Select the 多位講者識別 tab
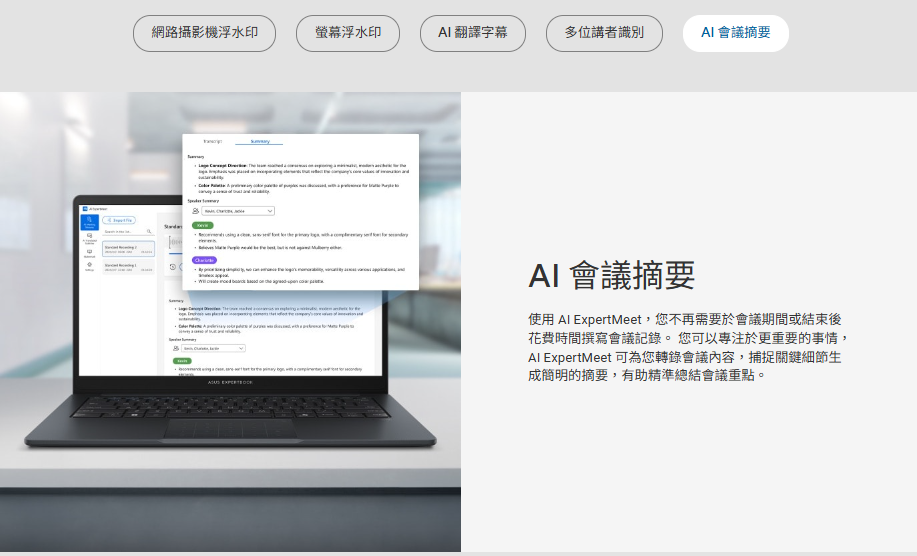 (x=604, y=33)
